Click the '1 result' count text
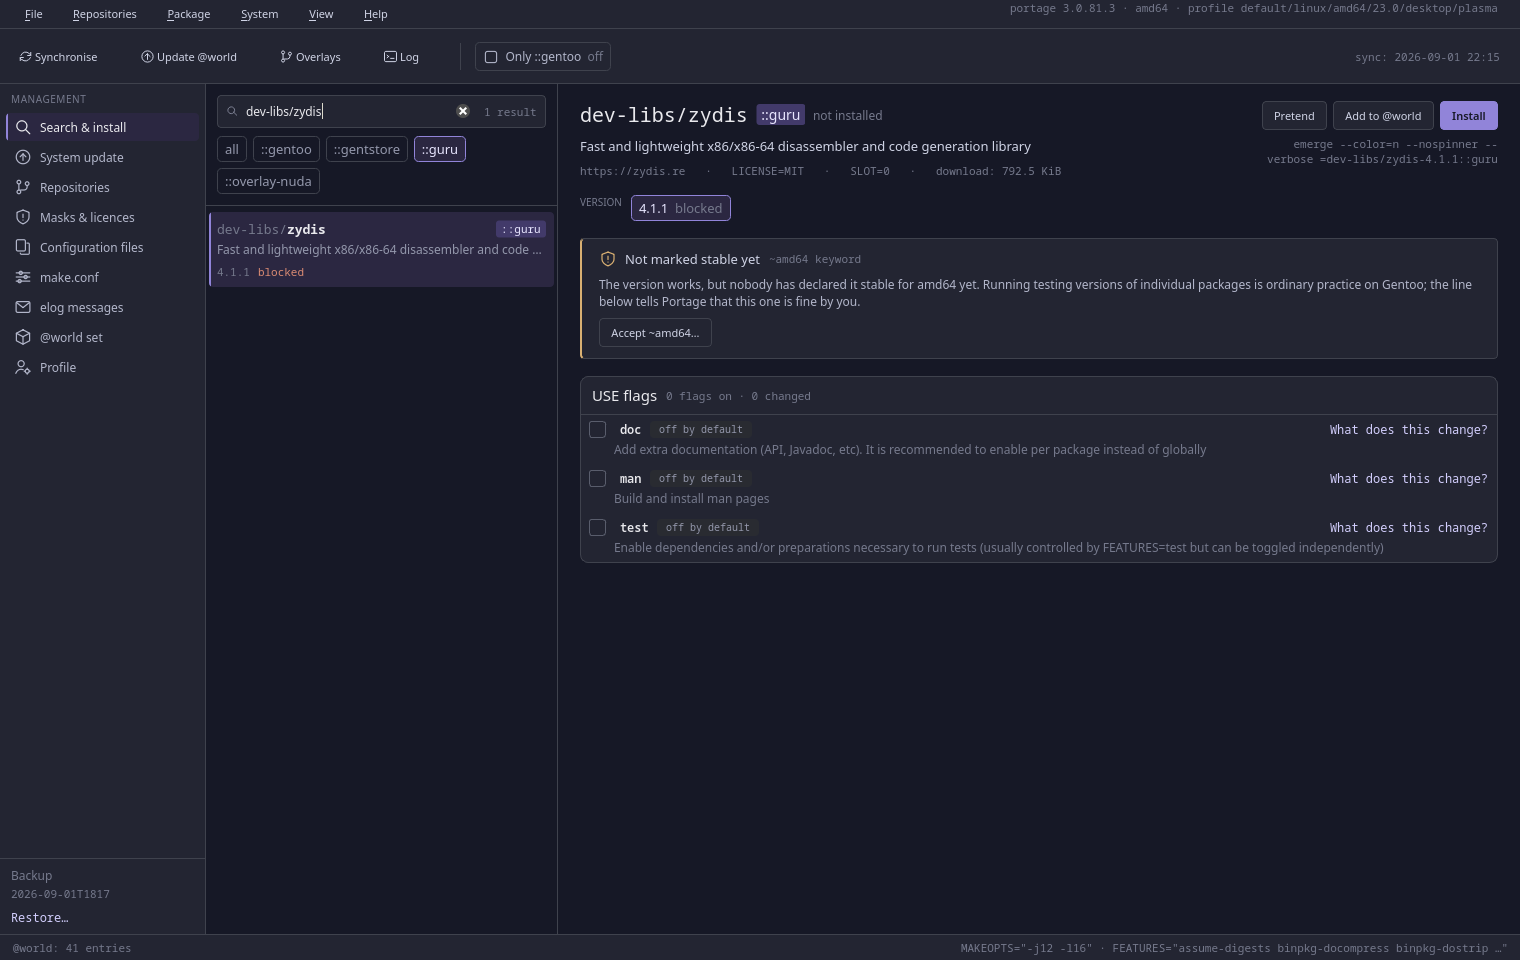Image resolution: width=1520 pixels, height=960 pixels. point(510,112)
